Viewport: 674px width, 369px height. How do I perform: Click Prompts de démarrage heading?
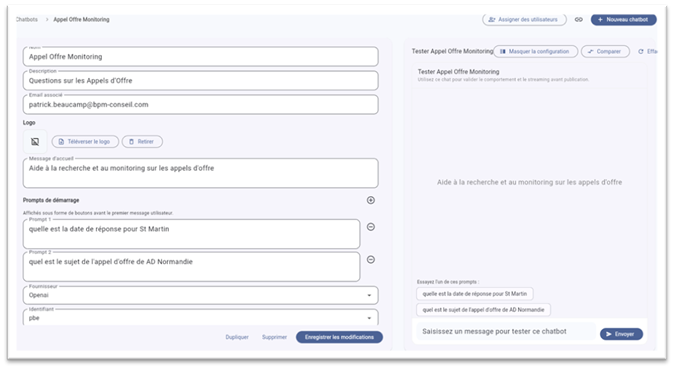pos(51,200)
